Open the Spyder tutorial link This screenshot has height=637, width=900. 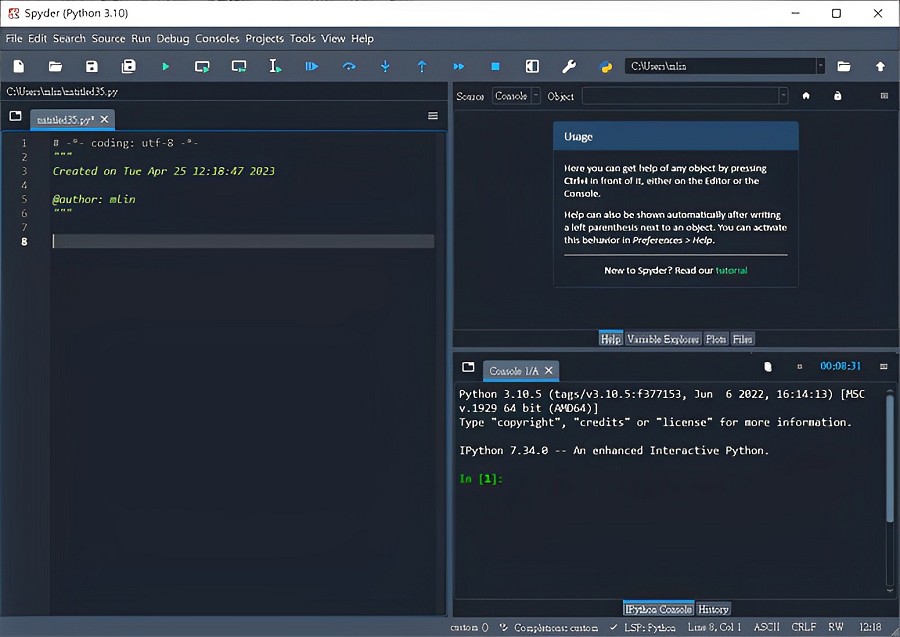[731, 270]
